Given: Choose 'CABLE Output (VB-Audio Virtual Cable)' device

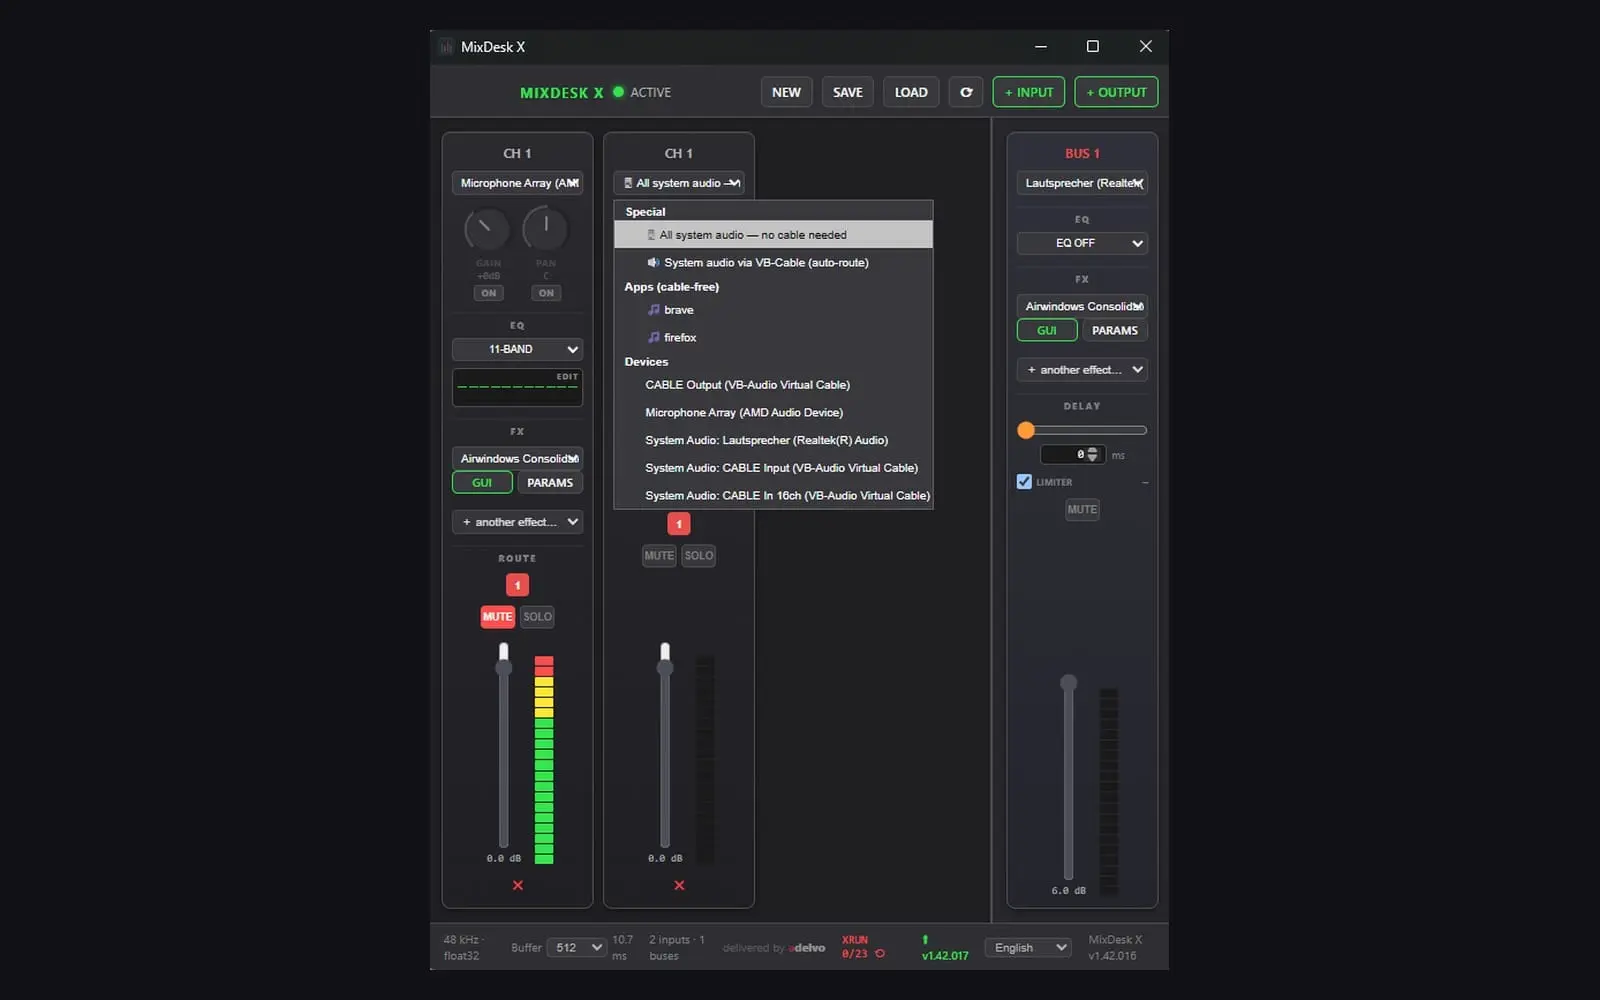Looking at the screenshot, I should click(x=773, y=385).
